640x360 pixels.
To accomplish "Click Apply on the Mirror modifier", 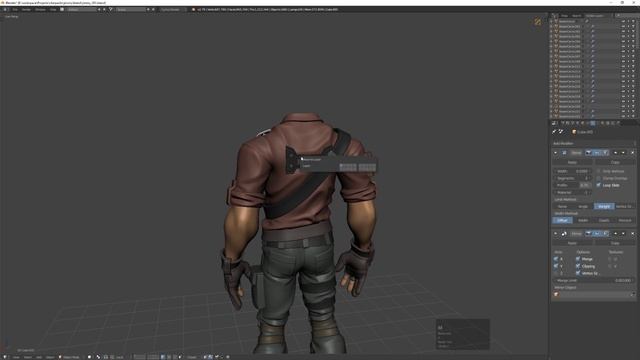I will coord(572,243).
